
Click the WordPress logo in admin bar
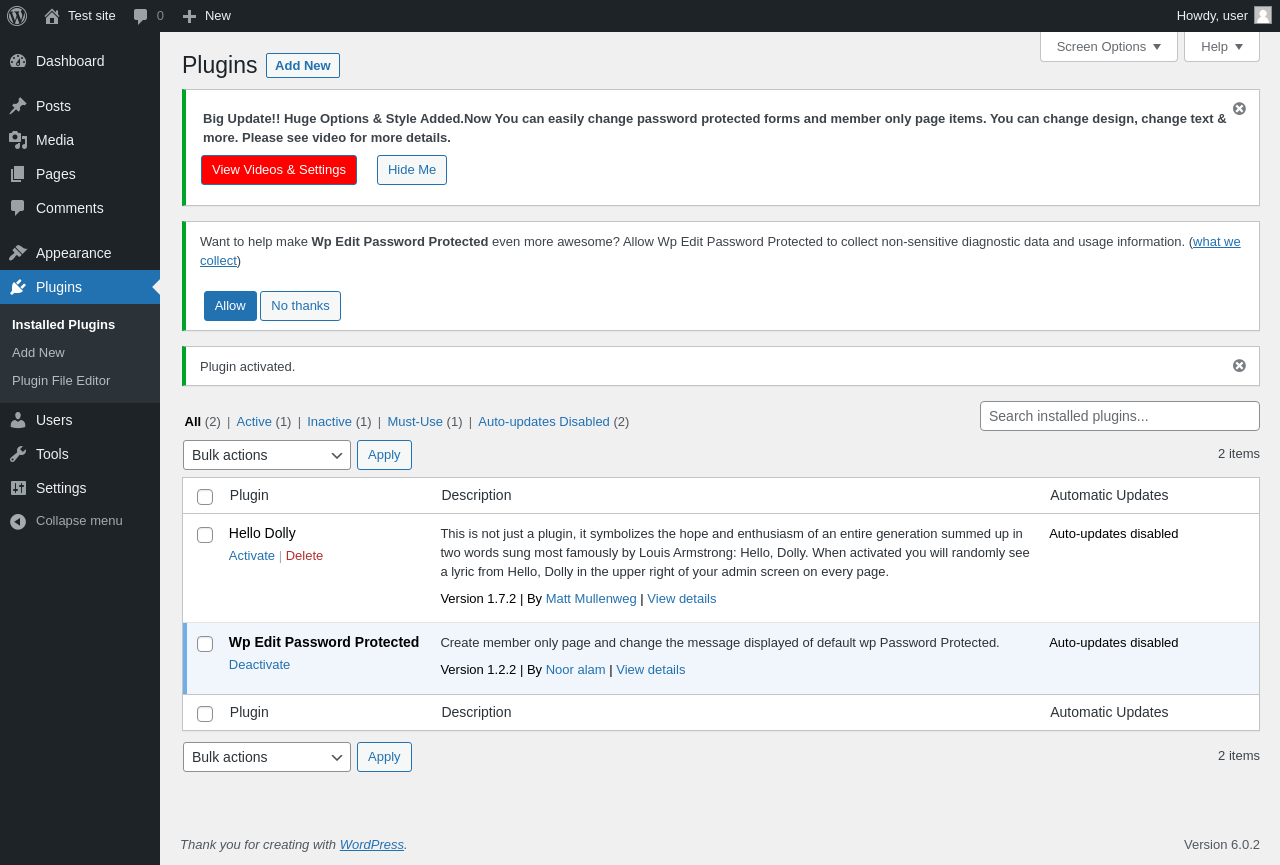pyautogui.click(x=17, y=16)
